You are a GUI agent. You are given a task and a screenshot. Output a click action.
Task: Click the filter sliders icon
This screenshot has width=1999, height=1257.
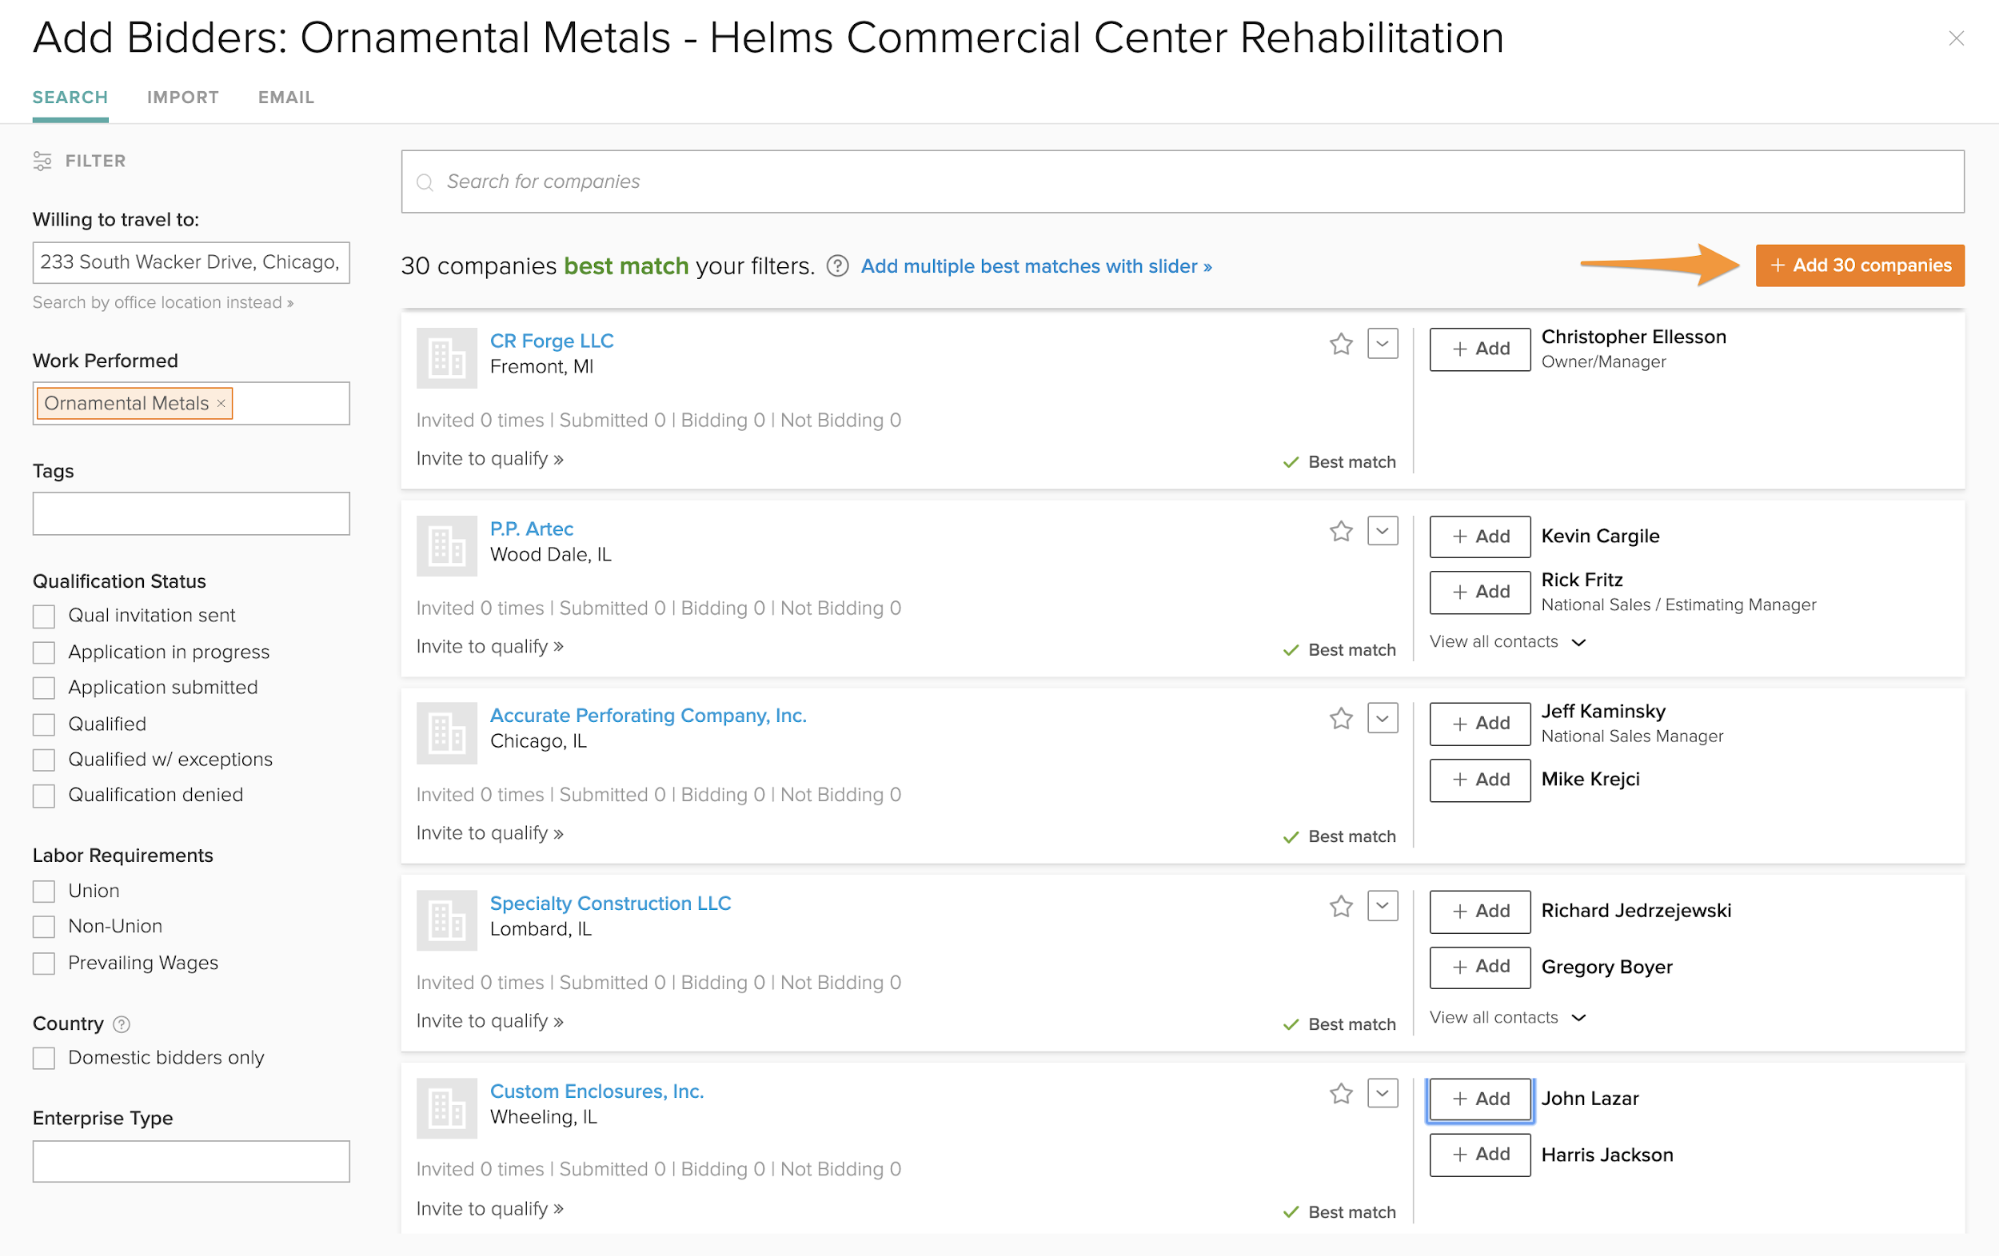(42, 161)
